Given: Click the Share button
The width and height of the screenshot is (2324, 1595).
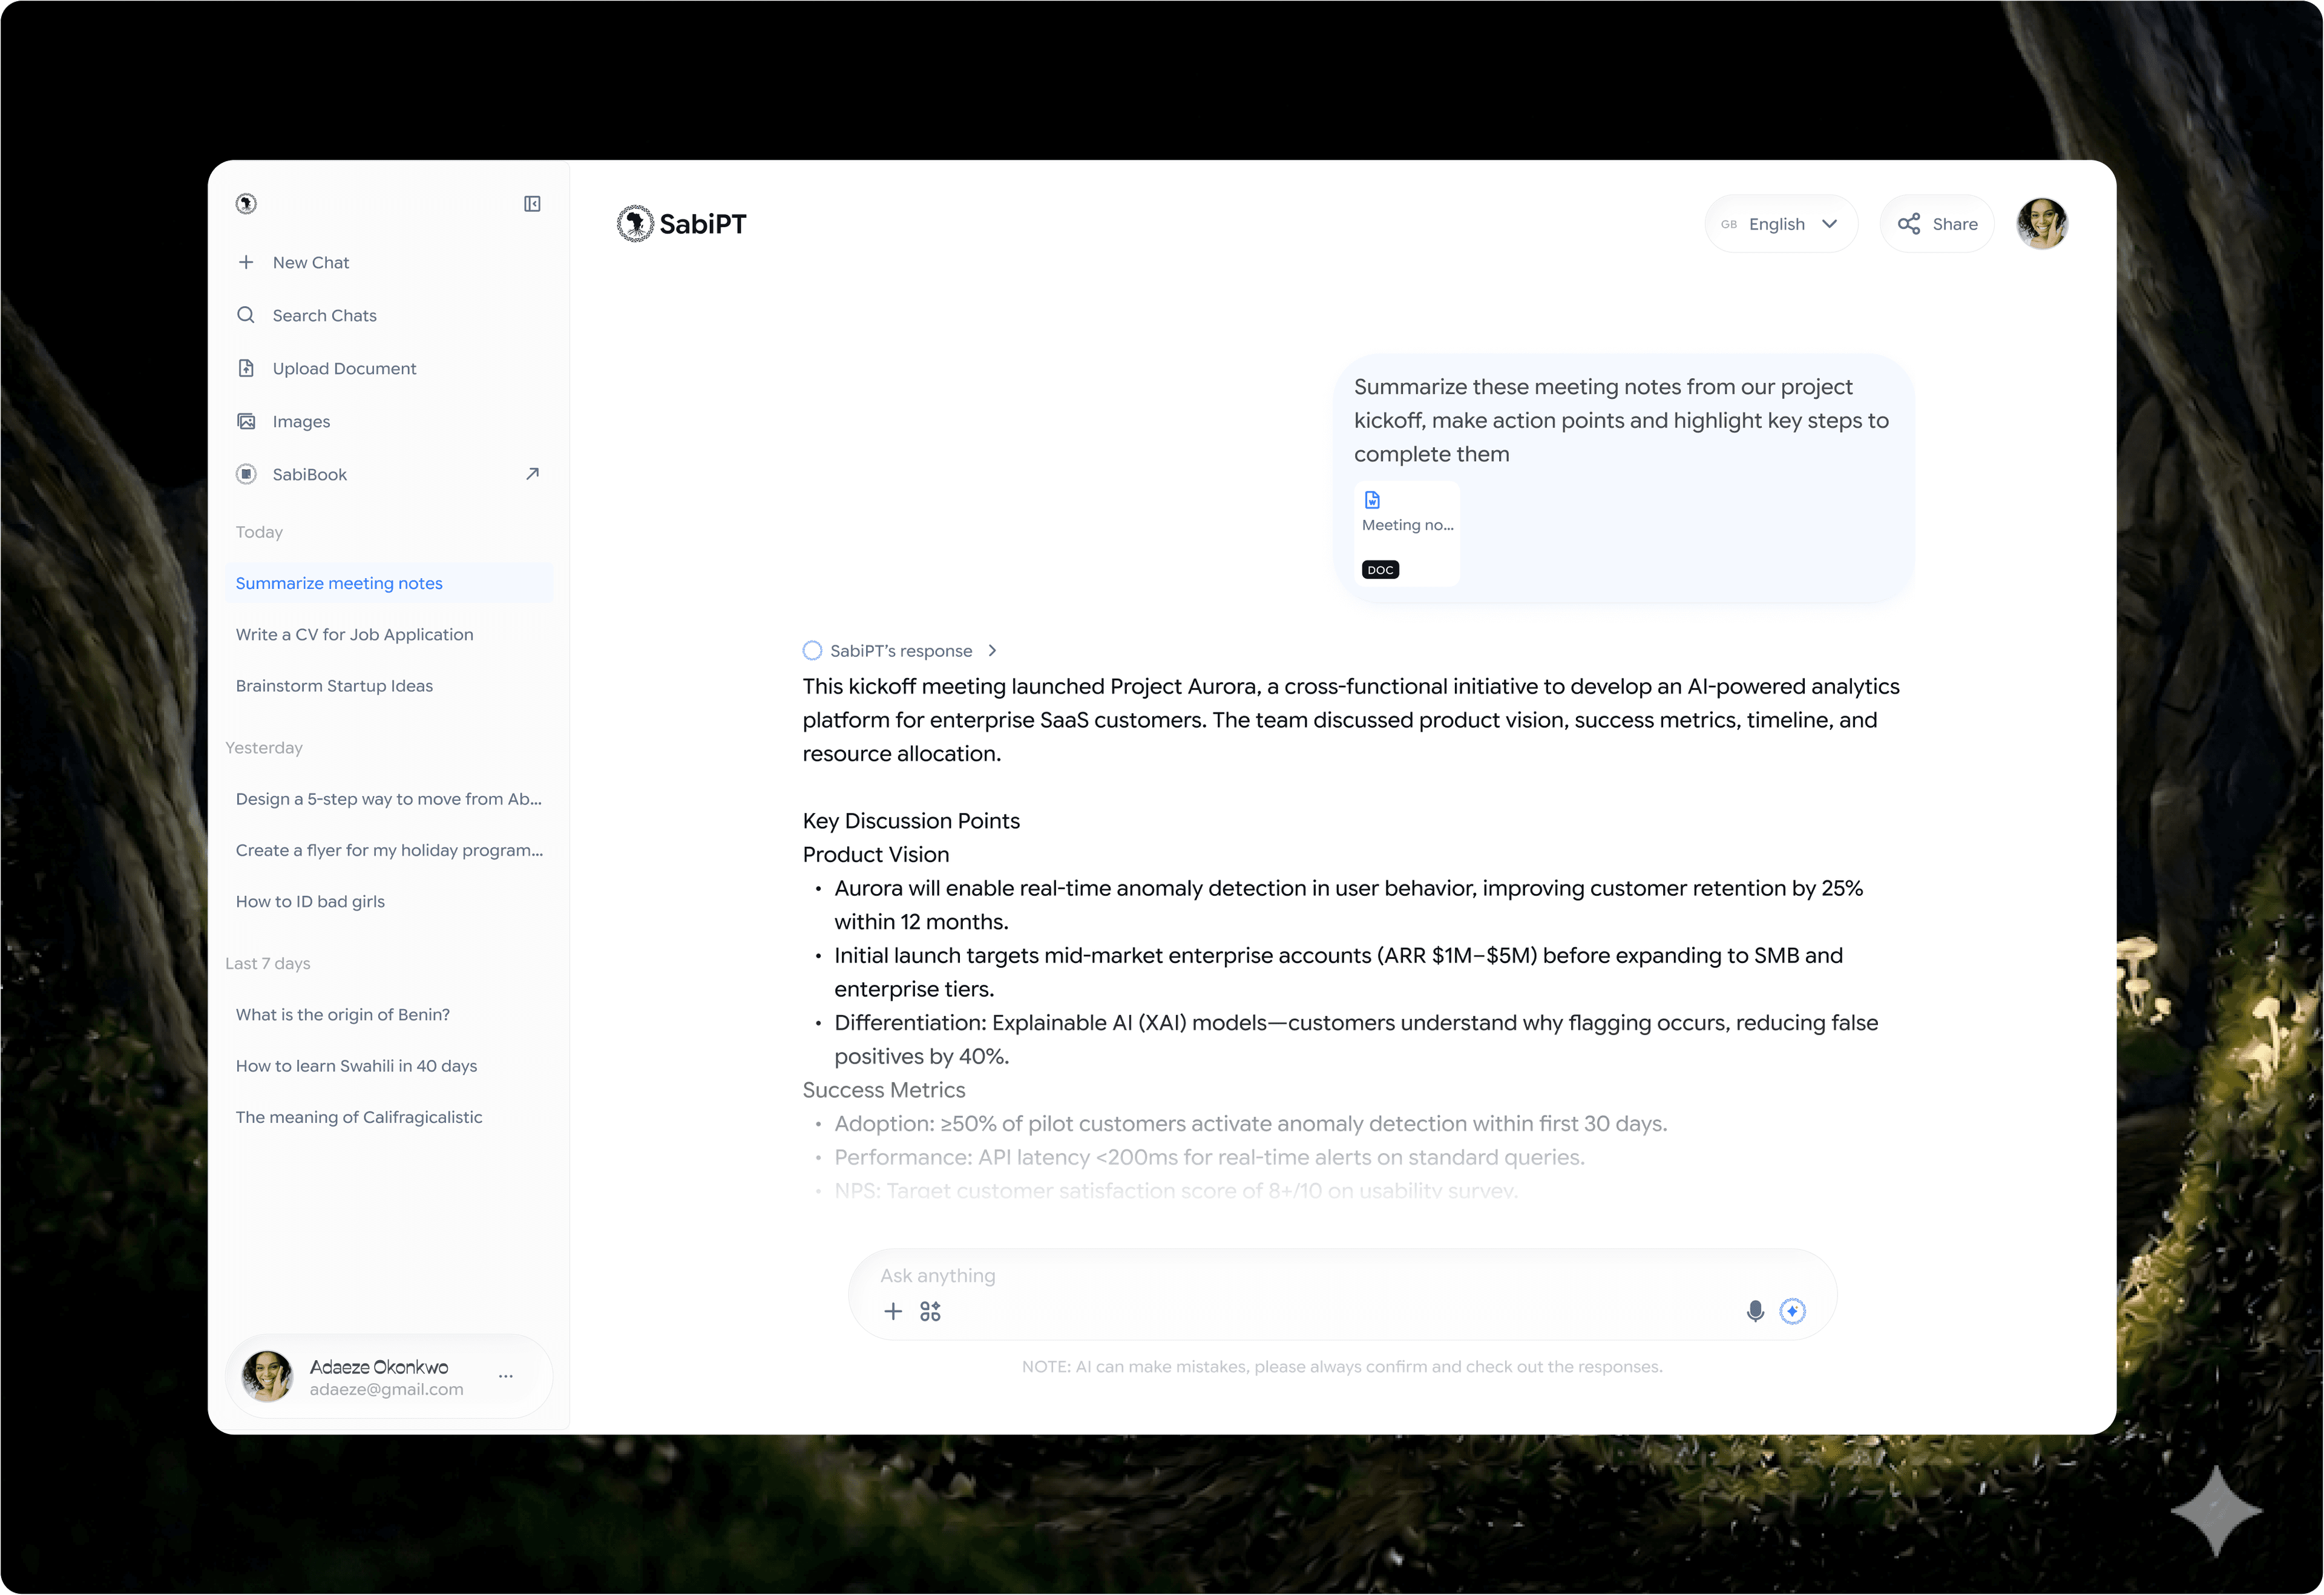Looking at the screenshot, I should point(1937,224).
